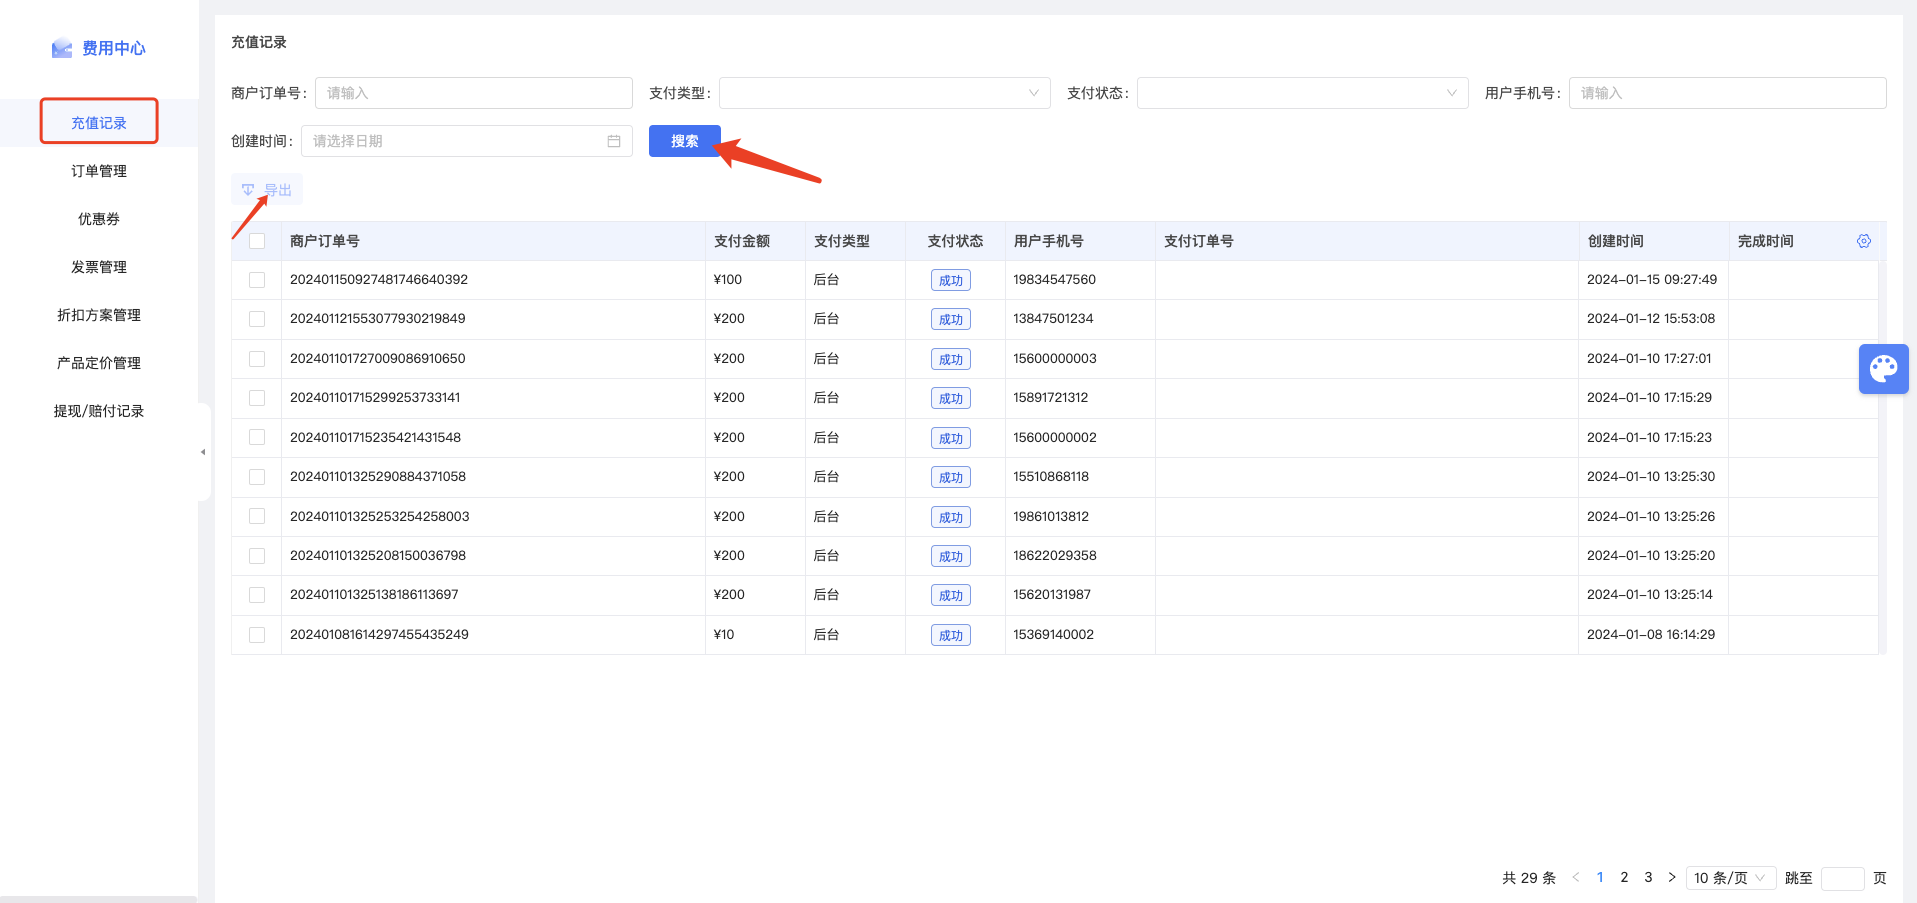Go to page 3
The height and width of the screenshot is (903, 1917).
tap(1648, 878)
